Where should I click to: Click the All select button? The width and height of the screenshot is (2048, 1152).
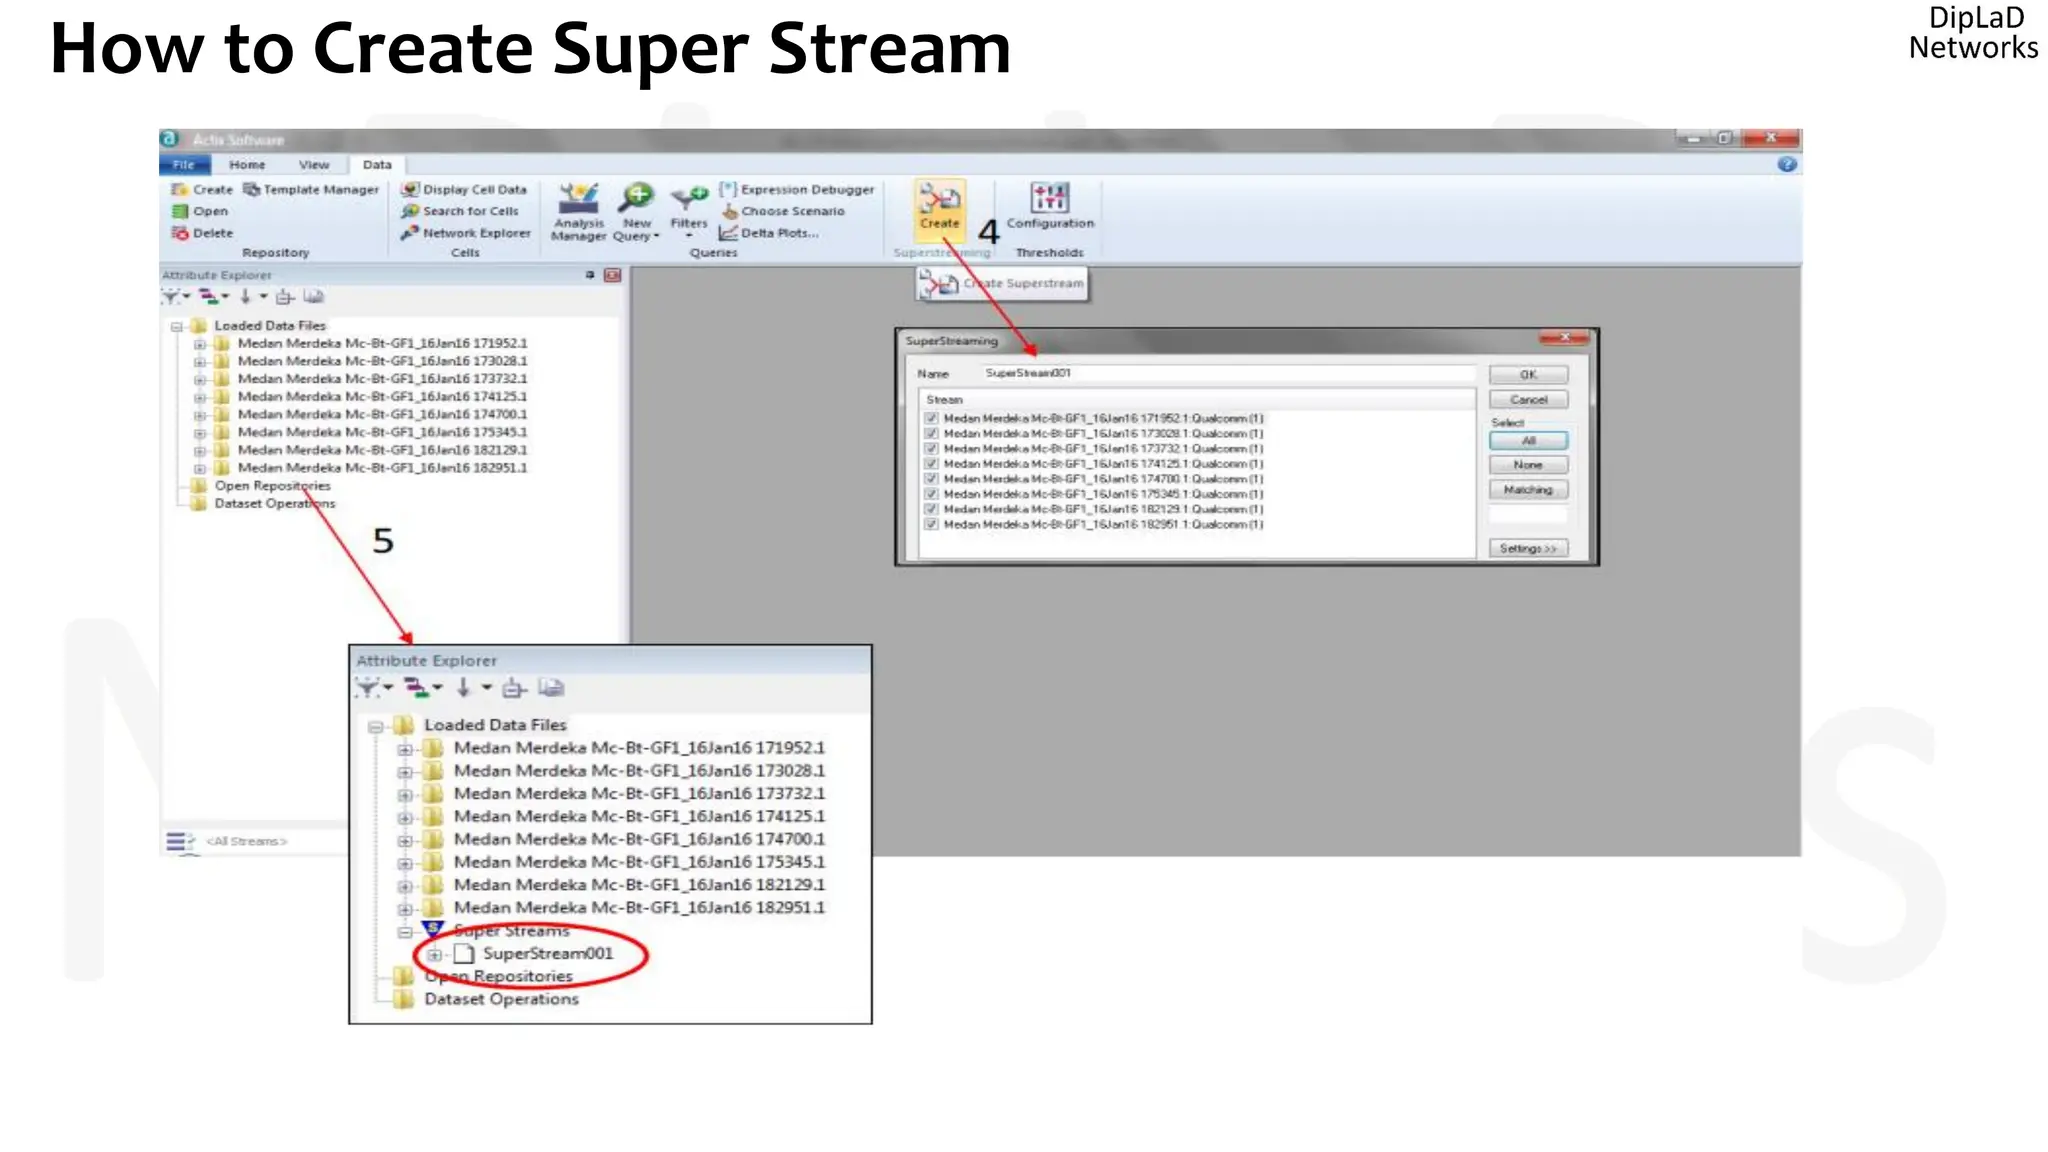1528,440
